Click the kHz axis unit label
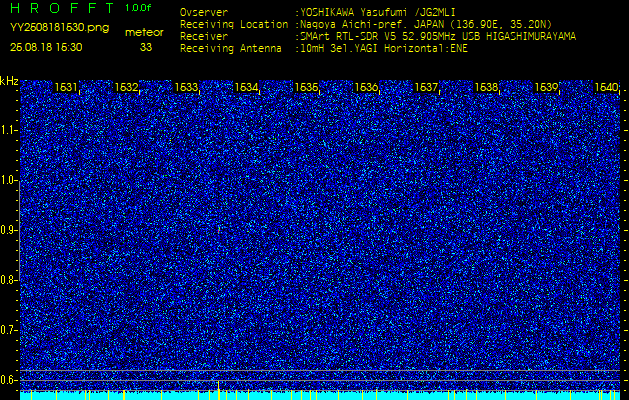629x400 pixels. (9, 81)
